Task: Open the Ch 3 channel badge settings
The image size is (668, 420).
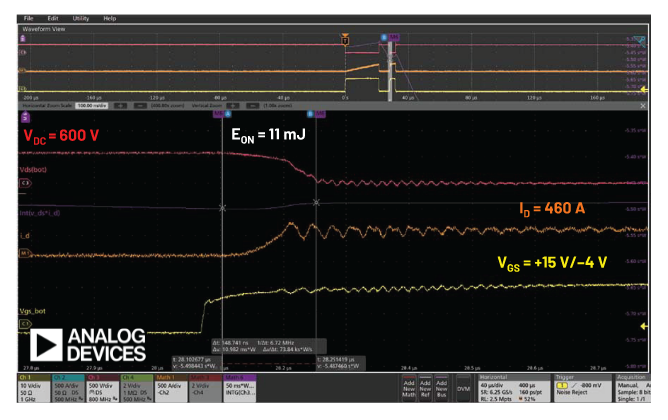Action: pos(105,385)
